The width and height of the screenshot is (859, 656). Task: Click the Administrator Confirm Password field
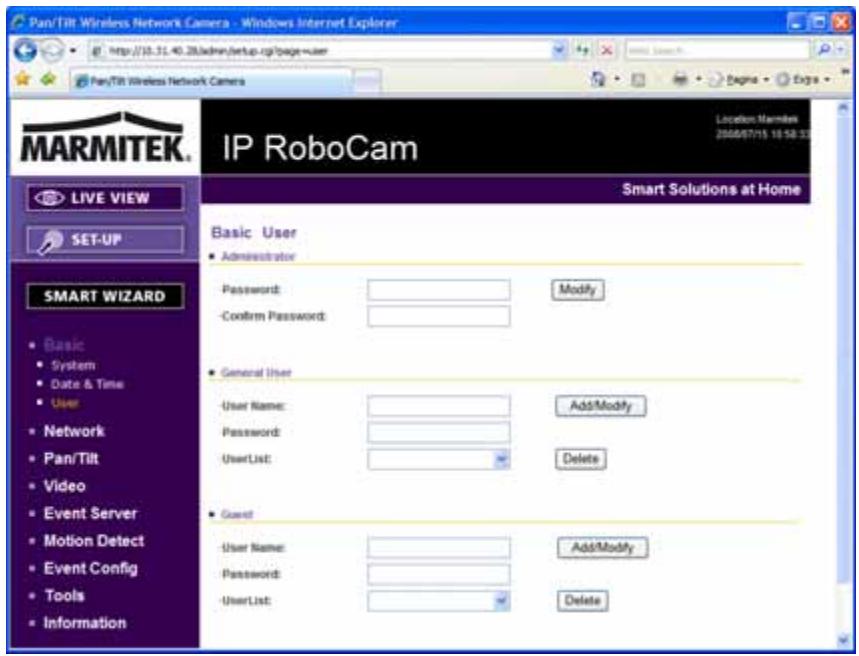[439, 316]
